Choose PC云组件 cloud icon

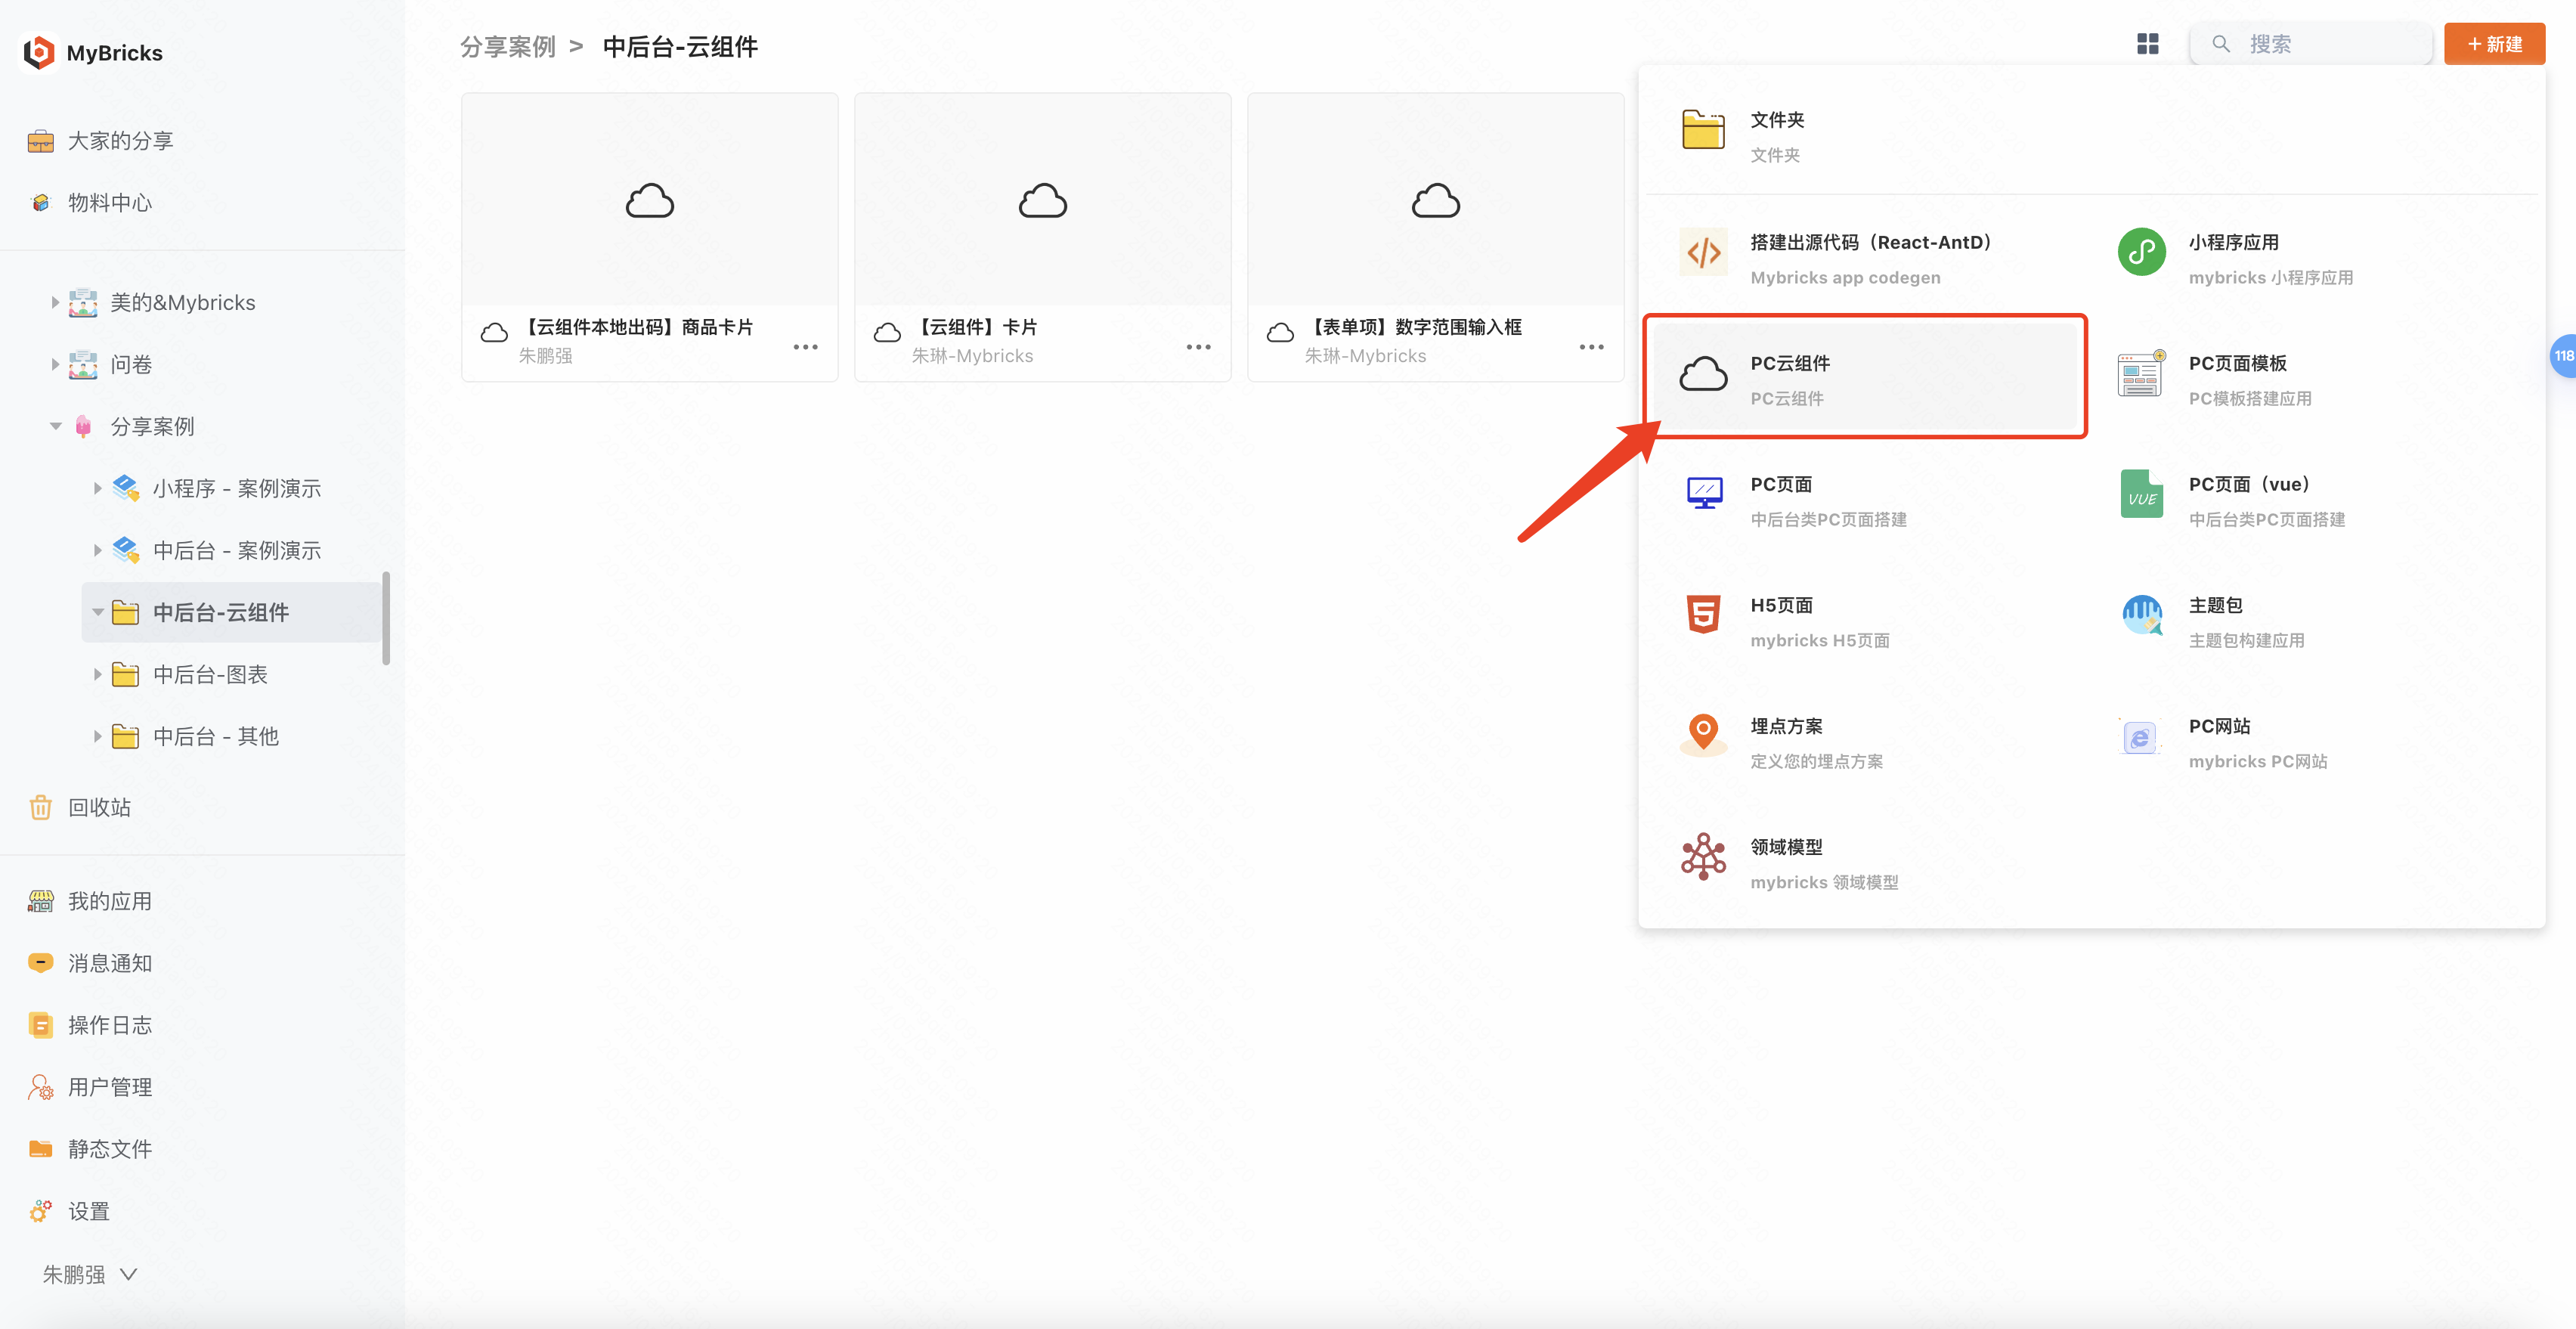[1704, 374]
